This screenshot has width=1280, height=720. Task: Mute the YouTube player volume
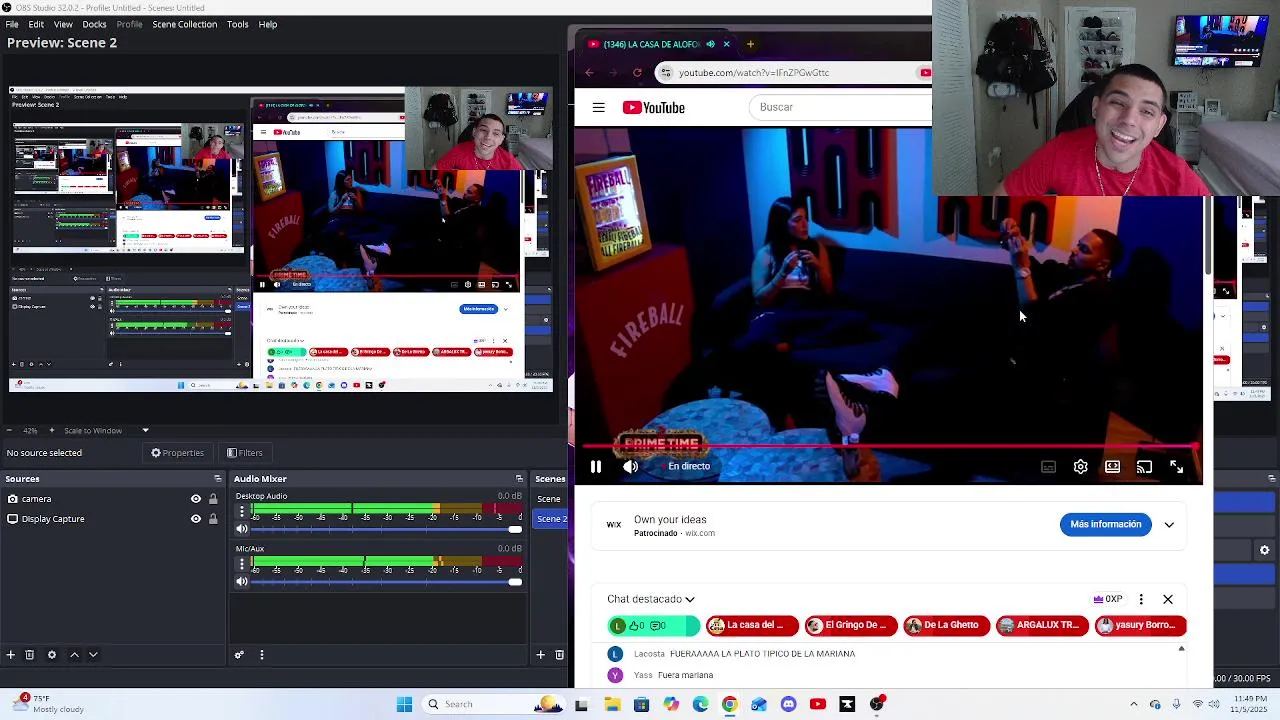coord(630,467)
